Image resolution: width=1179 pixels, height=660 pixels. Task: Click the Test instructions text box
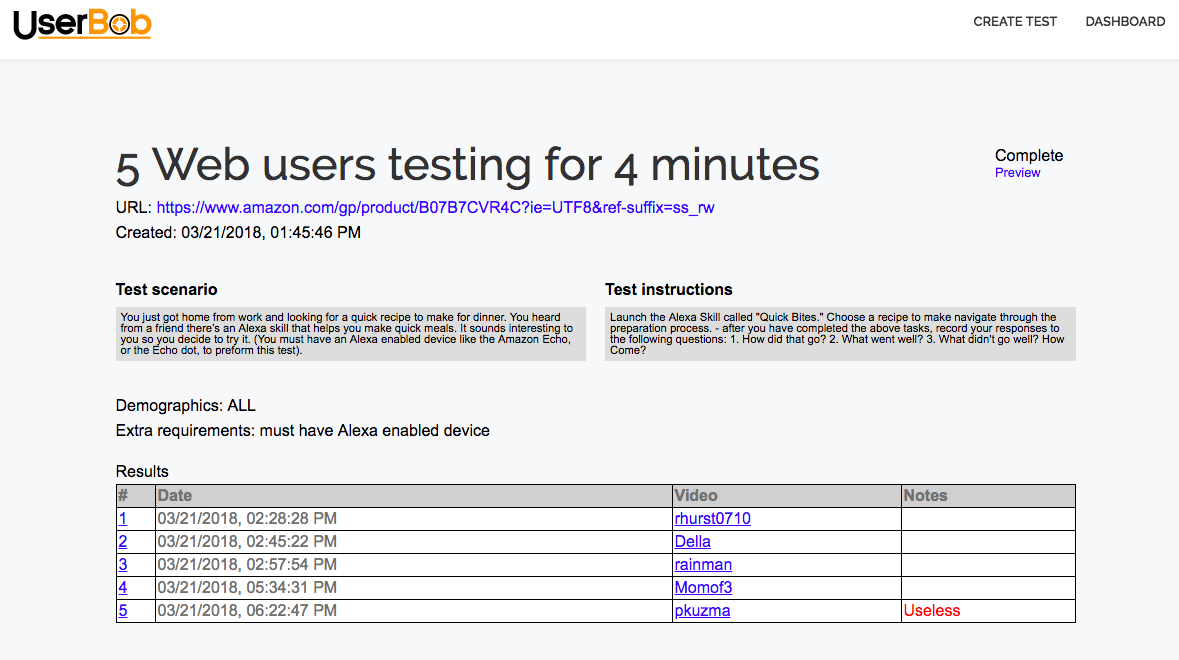pos(839,333)
